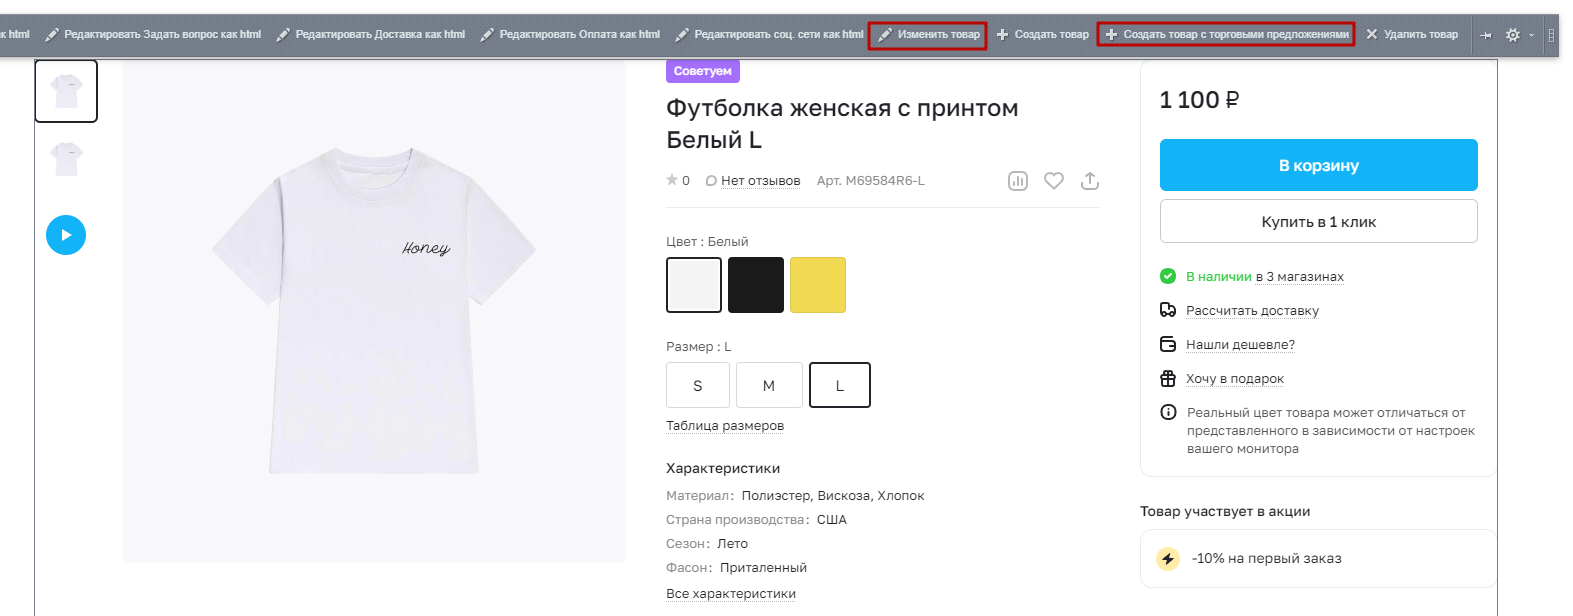Image resolution: width=1573 pixels, height=616 pixels.
Task: Select size S
Action: (x=698, y=385)
